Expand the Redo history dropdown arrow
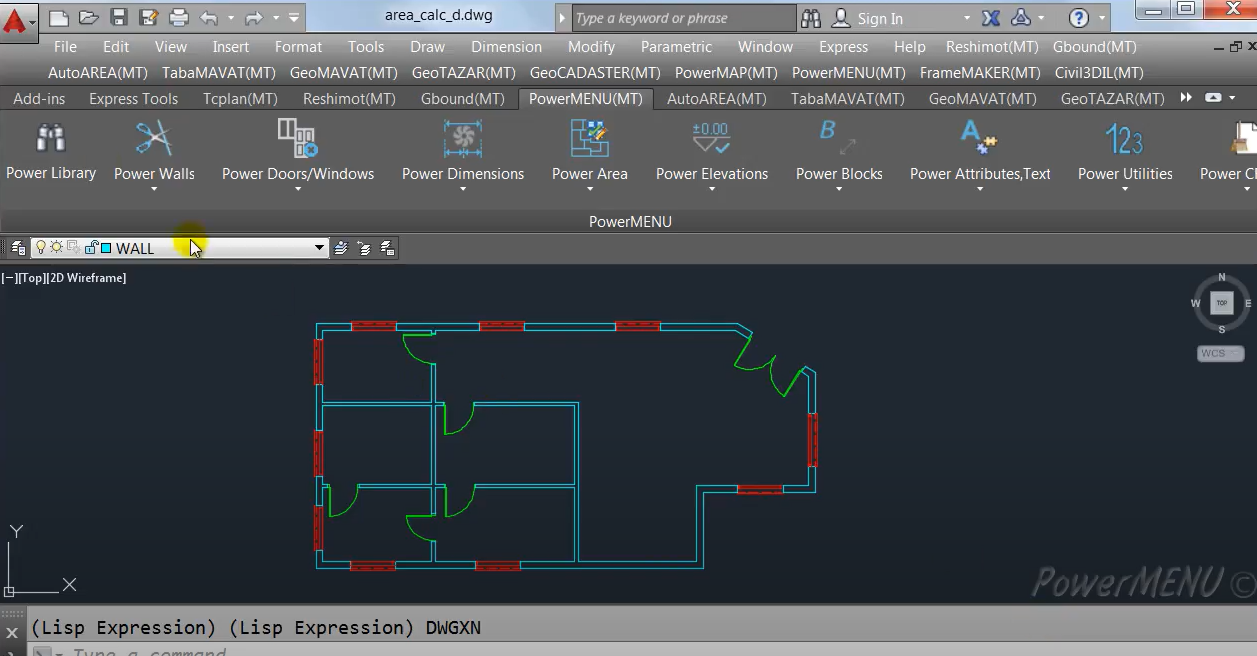The image size is (1257, 656). (x=274, y=18)
